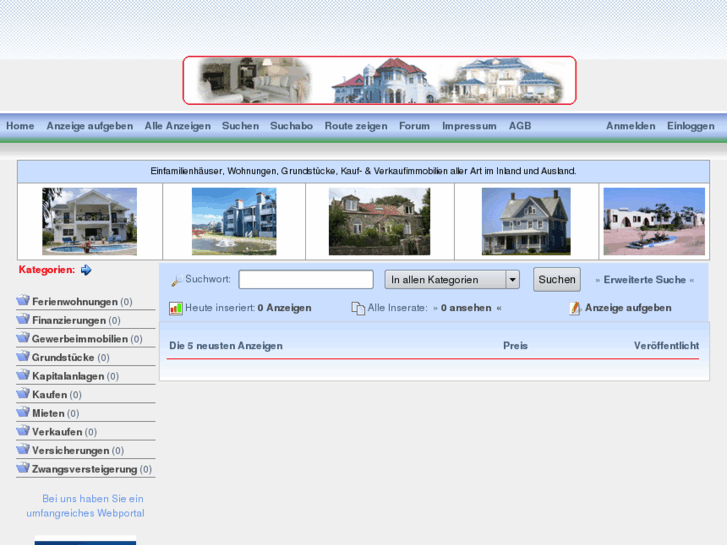The height and width of the screenshot is (545, 727).
Task: Click the folder icon beside Versicherungen
Action: click(x=23, y=449)
